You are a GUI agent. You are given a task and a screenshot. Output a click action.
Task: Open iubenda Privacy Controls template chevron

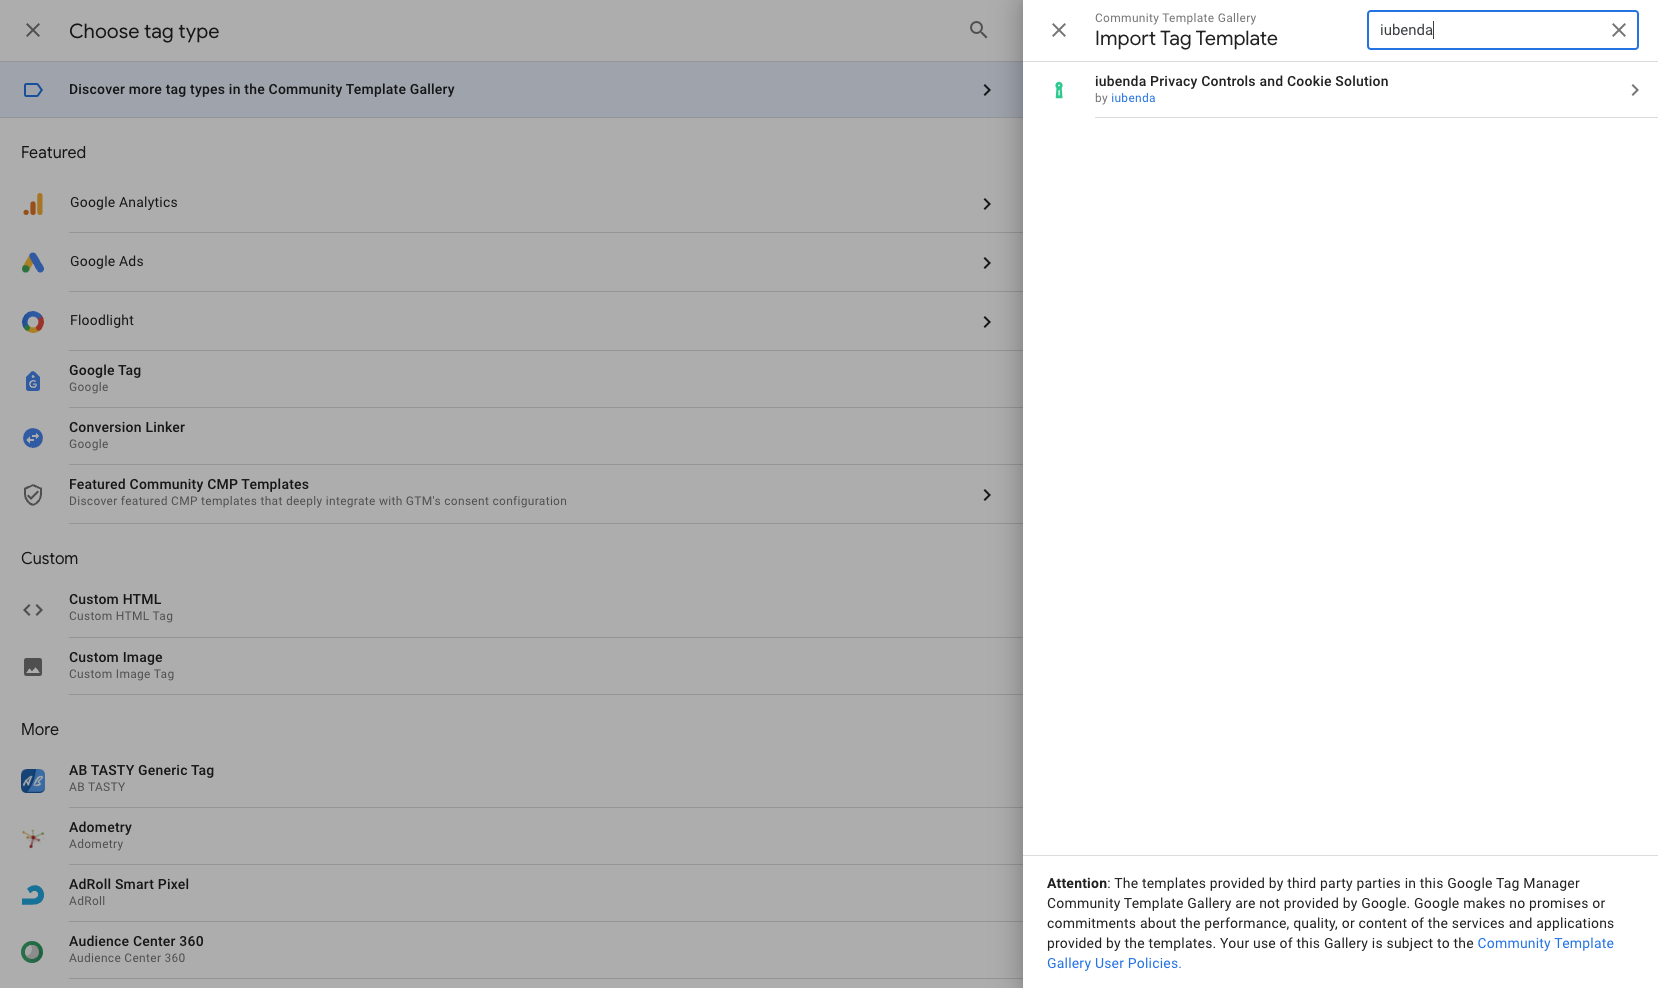click(x=1635, y=90)
